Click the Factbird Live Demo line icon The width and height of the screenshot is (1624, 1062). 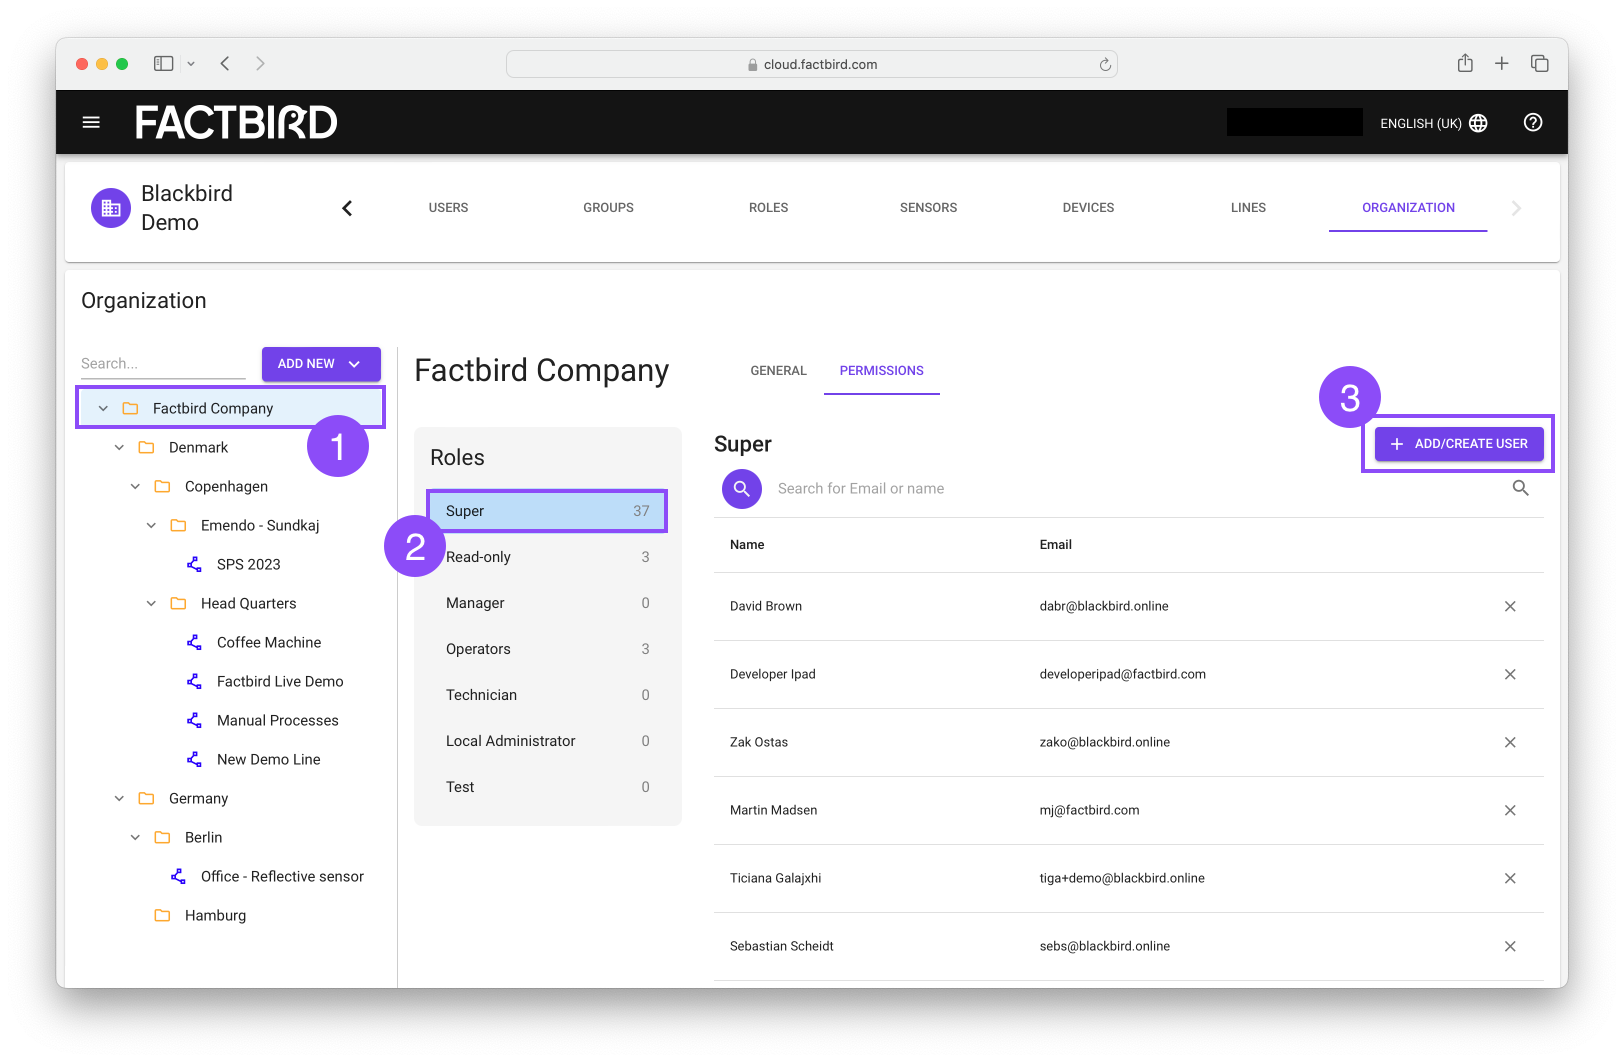[x=194, y=681]
